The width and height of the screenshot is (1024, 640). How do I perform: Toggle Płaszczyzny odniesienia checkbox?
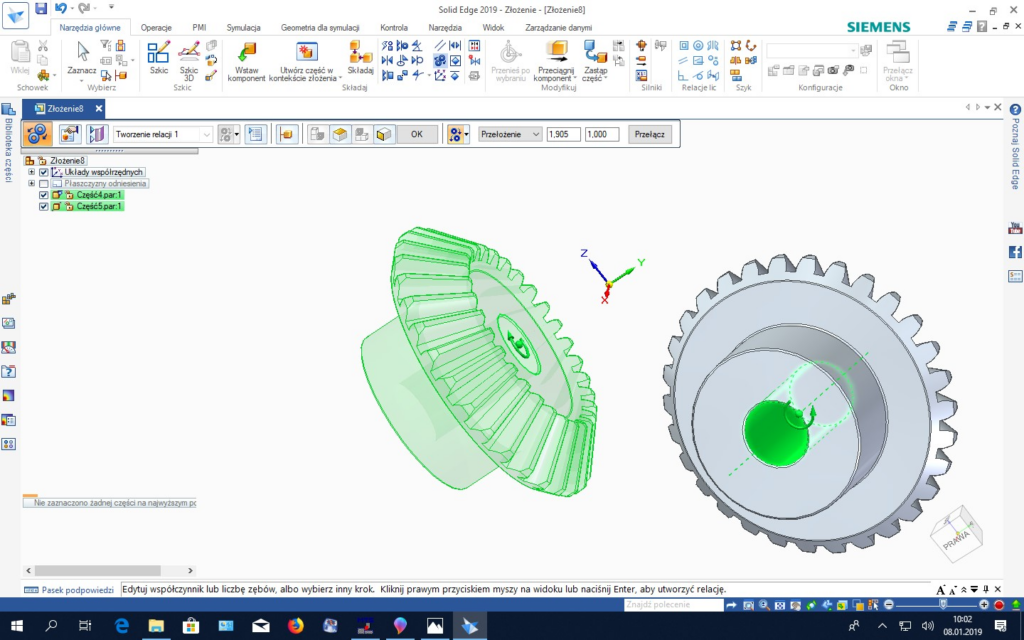pos(44,184)
